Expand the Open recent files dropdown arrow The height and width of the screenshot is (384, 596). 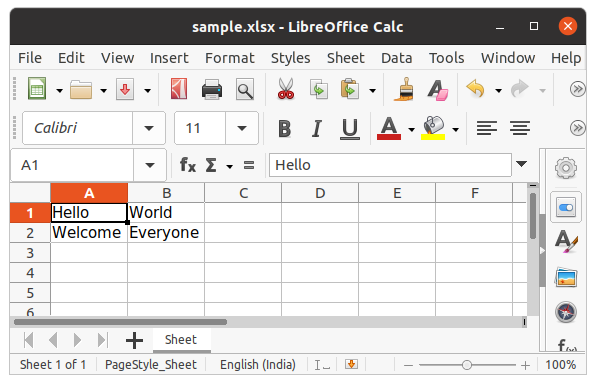(103, 90)
